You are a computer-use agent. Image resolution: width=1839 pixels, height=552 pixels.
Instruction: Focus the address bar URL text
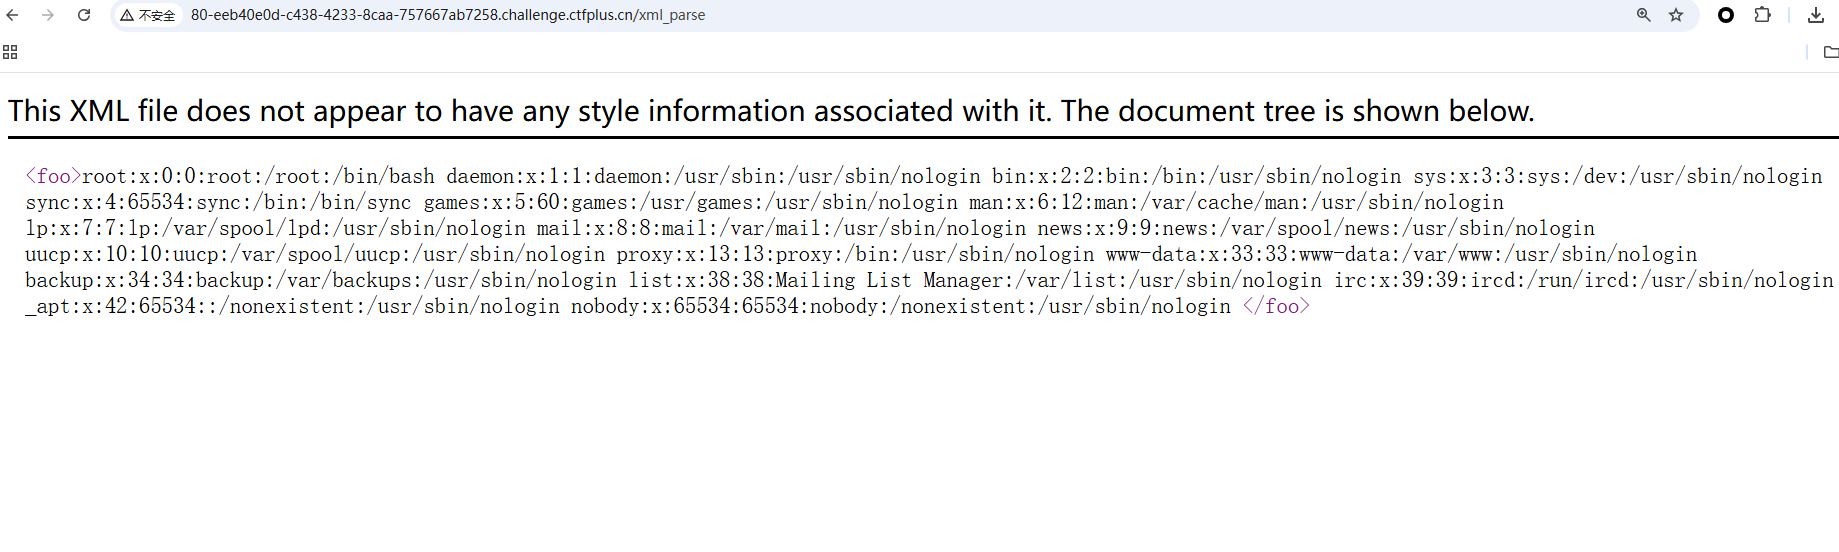[447, 15]
